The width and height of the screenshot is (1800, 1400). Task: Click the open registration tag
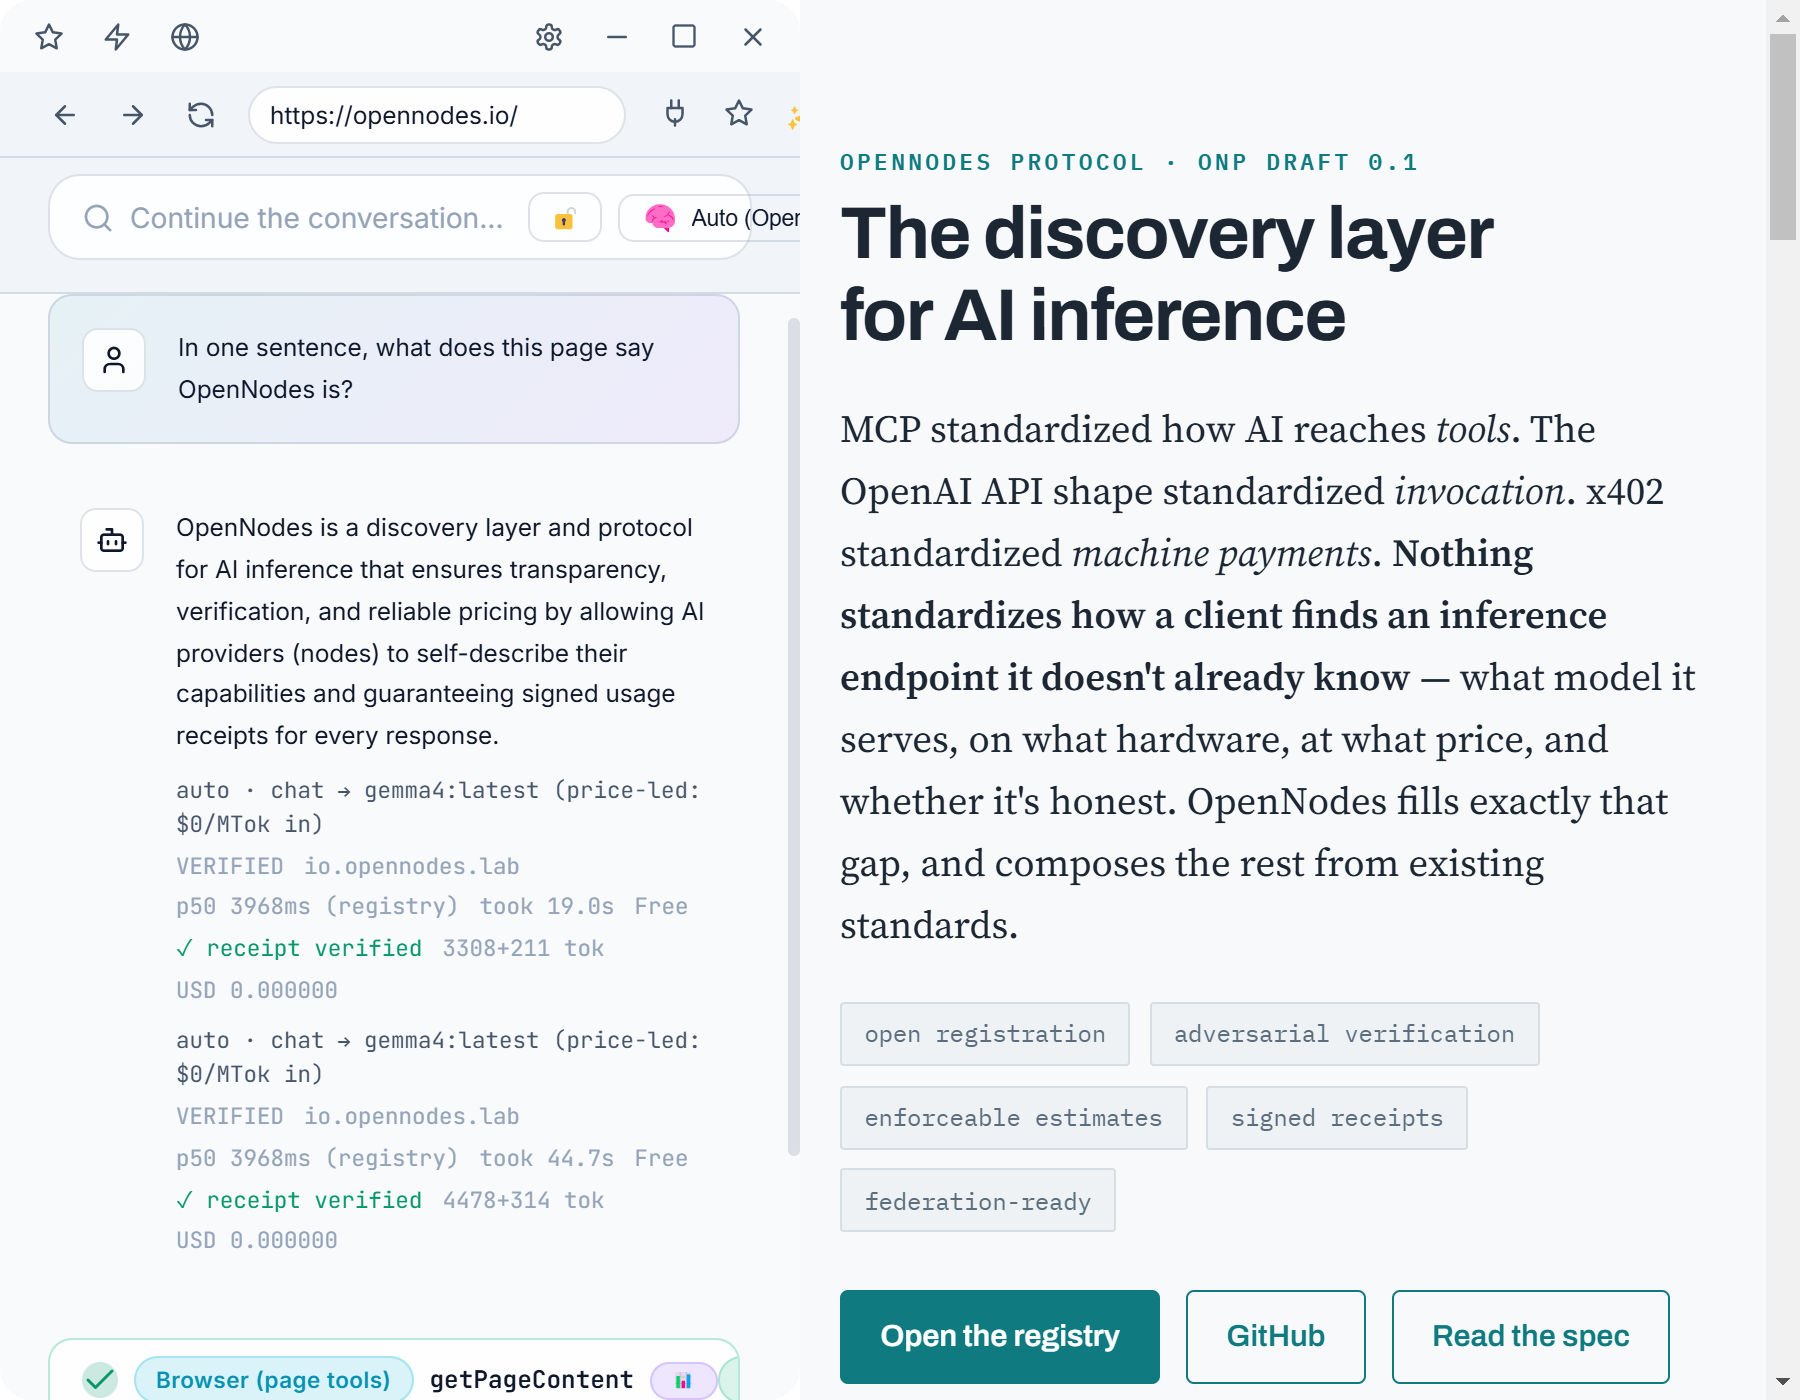click(x=985, y=1034)
